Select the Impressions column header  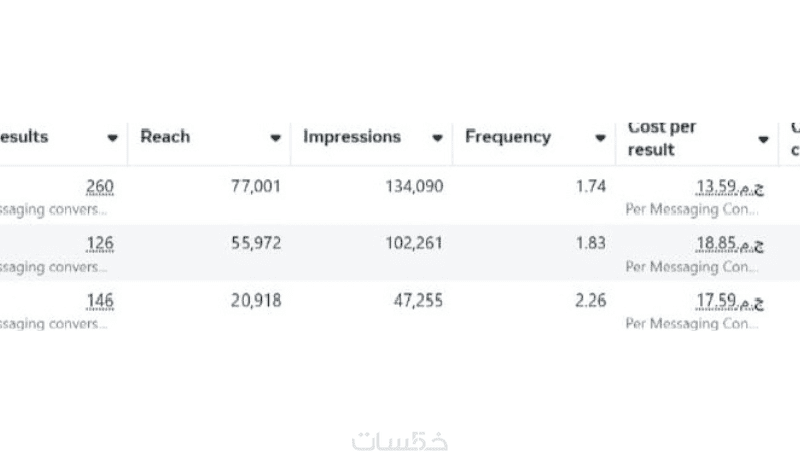point(352,137)
